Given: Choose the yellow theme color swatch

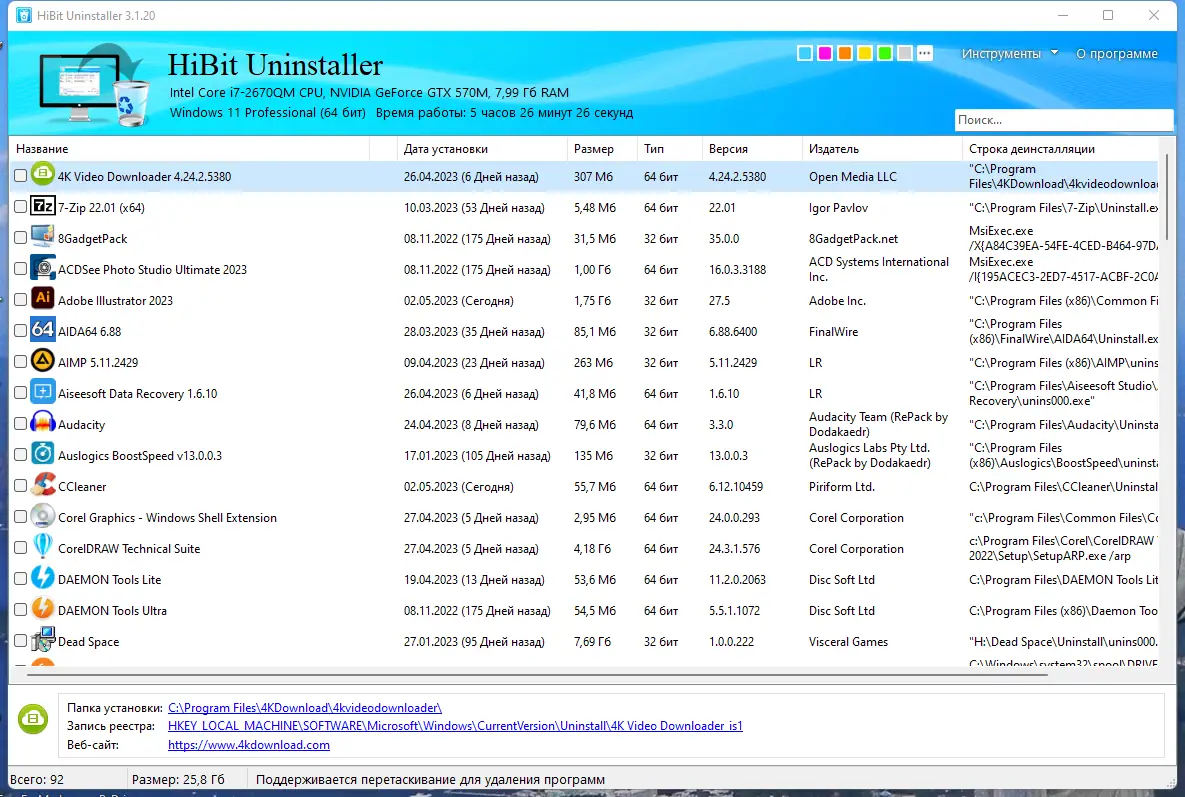Looking at the screenshot, I should click(x=865, y=53).
